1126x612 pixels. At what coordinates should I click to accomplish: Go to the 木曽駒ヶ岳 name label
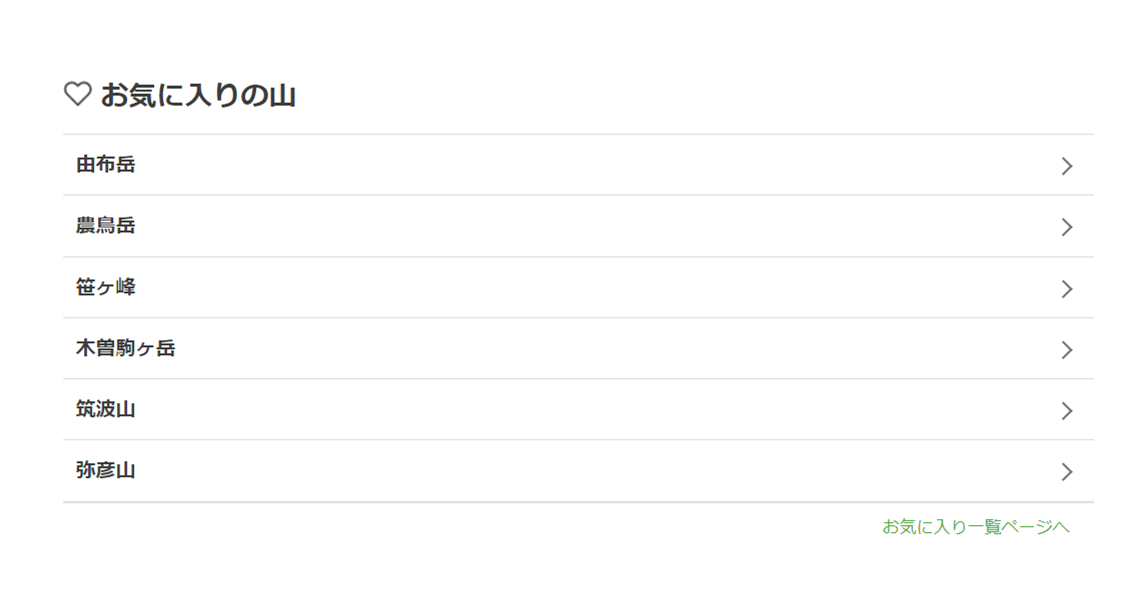[x=126, y=349]
